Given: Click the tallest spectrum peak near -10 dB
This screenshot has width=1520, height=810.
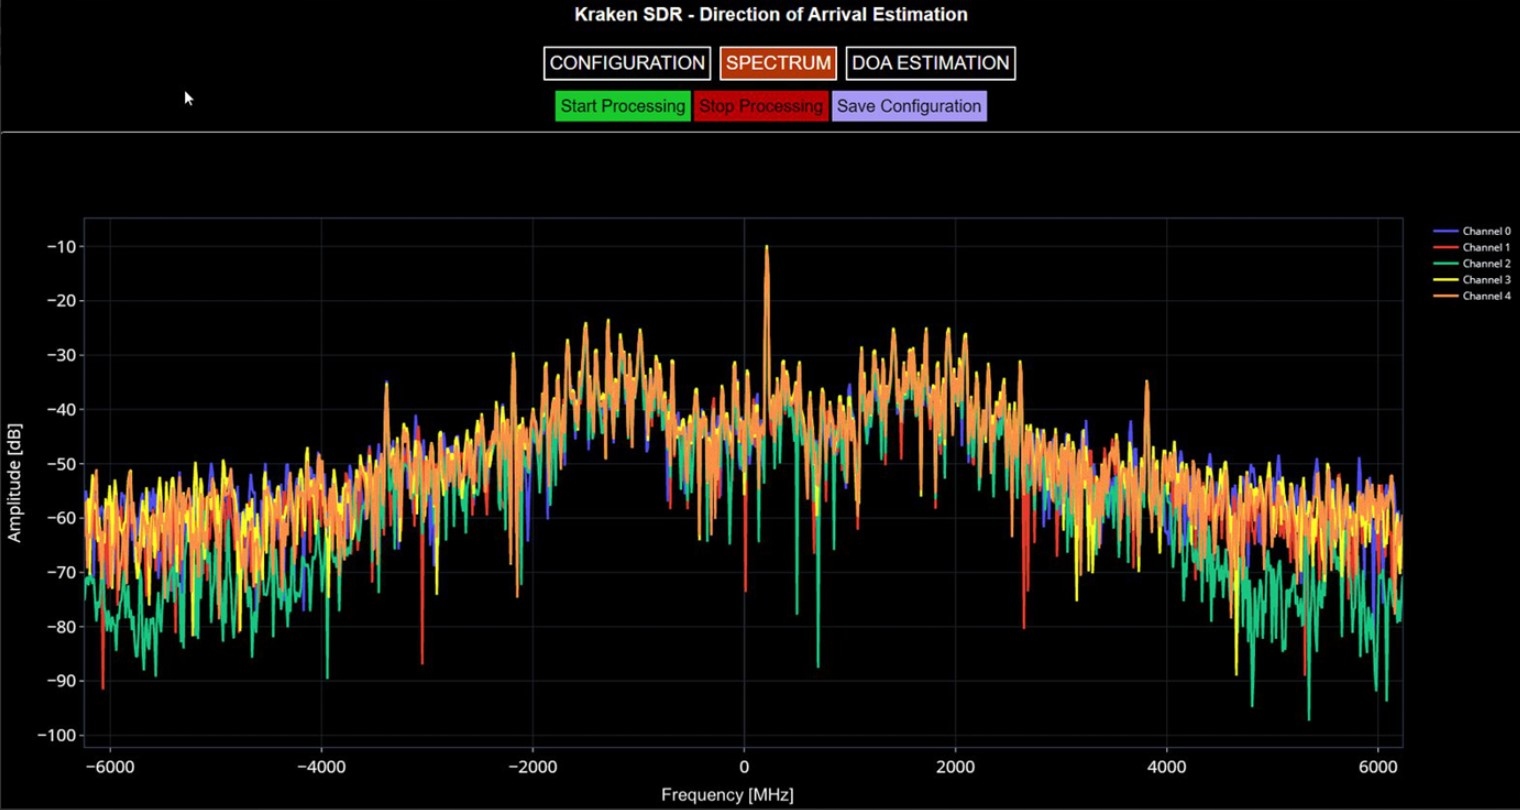Looking at the screenshot, I should pyautogui.click(x=767, y=248).
